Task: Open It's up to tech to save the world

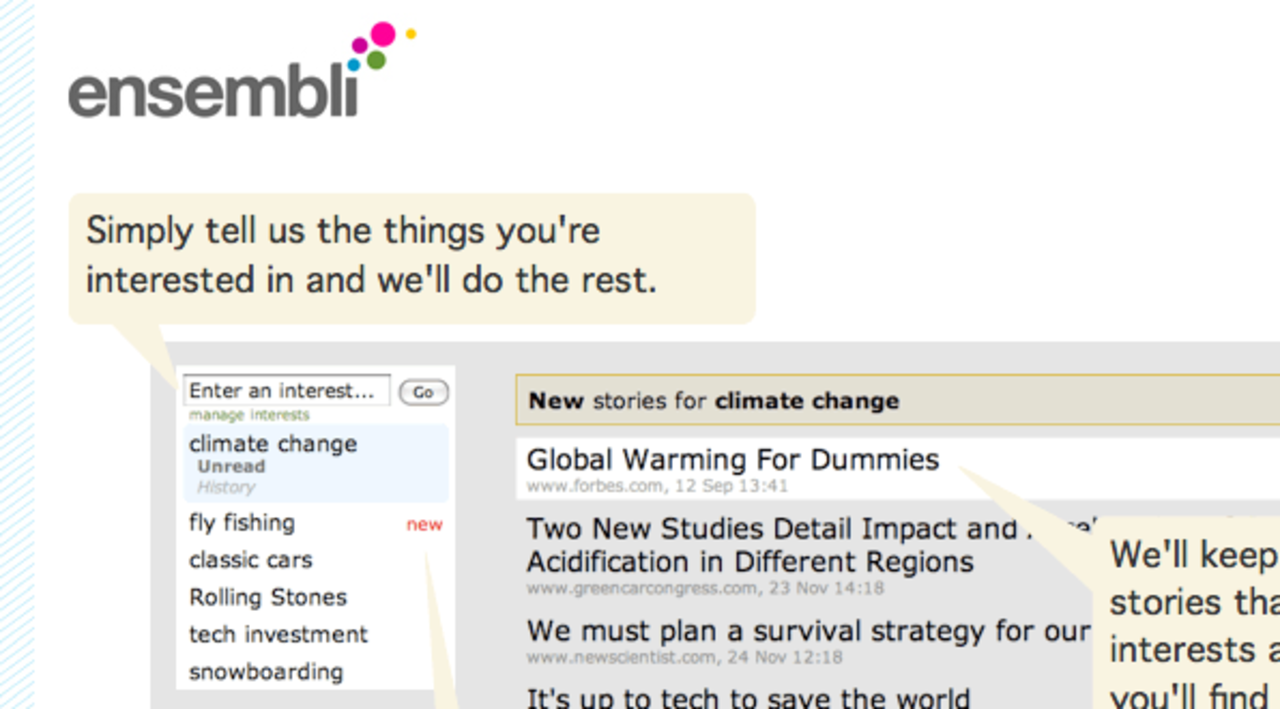Action: tap(748, 697)
